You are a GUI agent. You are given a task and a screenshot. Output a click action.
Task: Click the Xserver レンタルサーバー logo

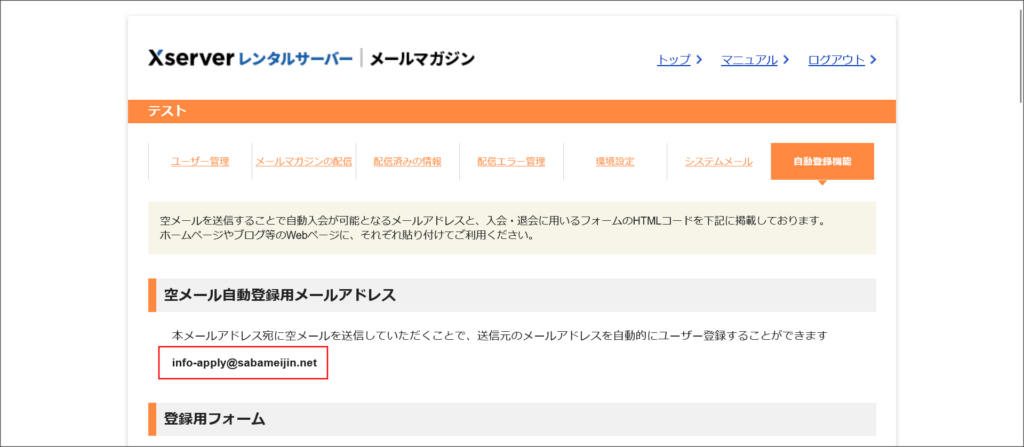click(250, 59)
